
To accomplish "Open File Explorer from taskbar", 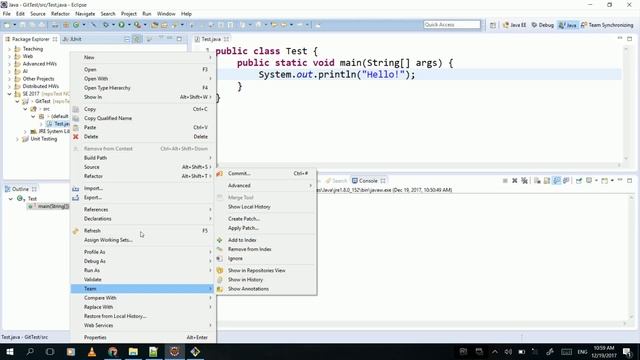I will [133, 352].
